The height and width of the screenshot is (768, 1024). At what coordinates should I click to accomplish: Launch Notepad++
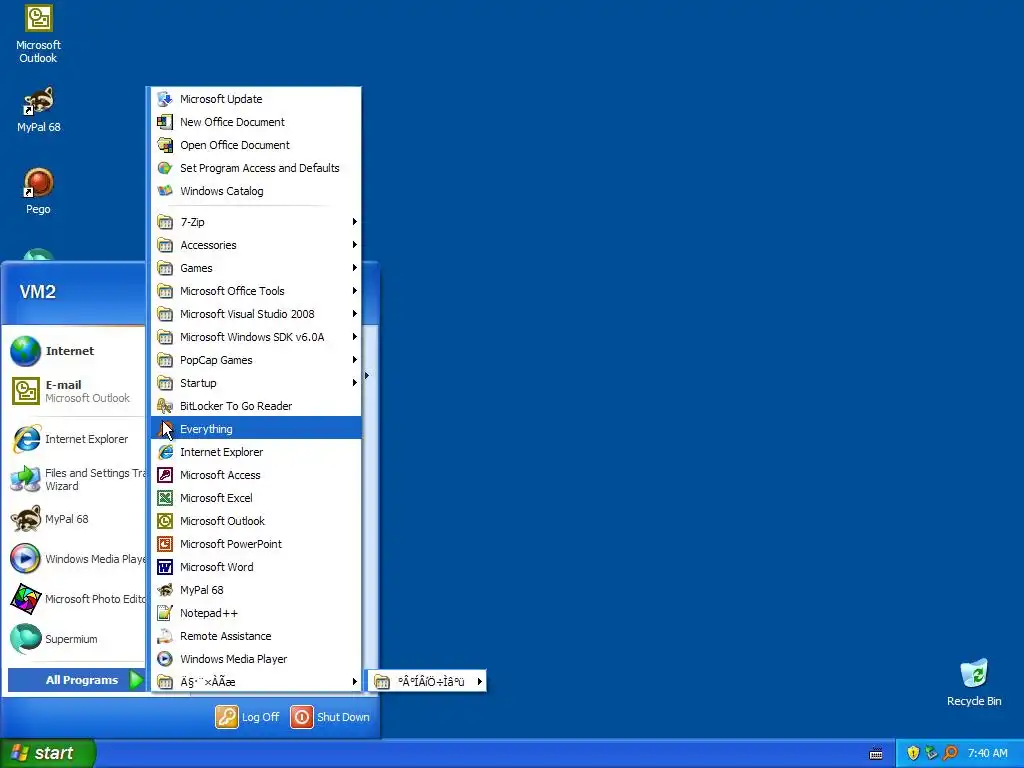[256, 613]
